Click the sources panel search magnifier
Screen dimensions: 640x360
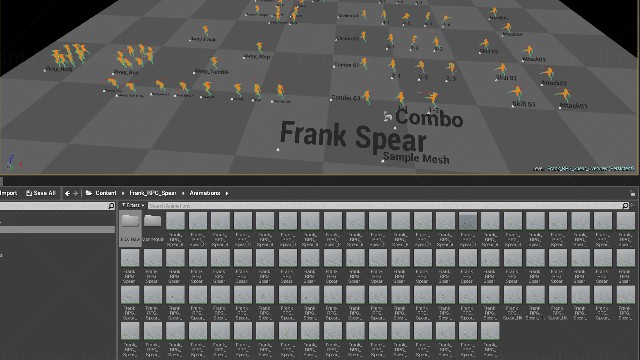(x=111, y=206)
